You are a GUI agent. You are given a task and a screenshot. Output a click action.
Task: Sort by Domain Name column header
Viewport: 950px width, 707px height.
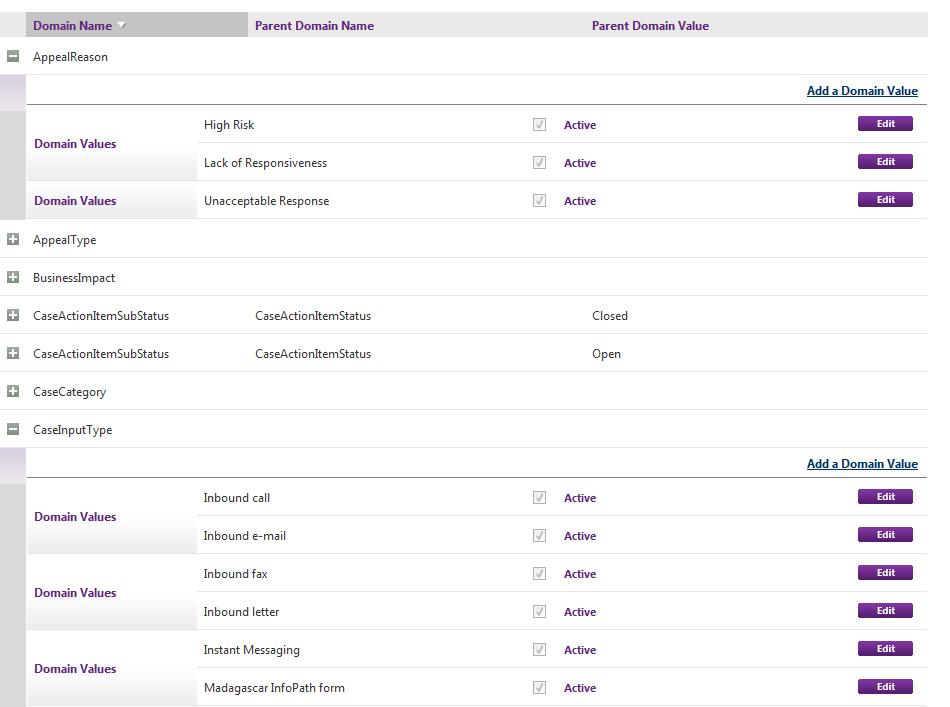click(72, 26)
